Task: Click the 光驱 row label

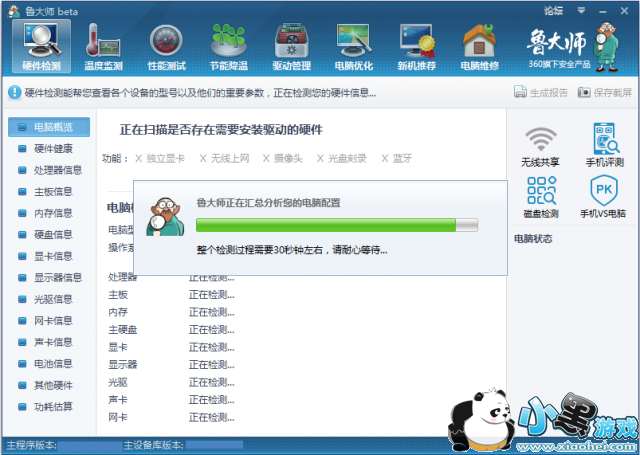Action: click(x=118, y=382)
